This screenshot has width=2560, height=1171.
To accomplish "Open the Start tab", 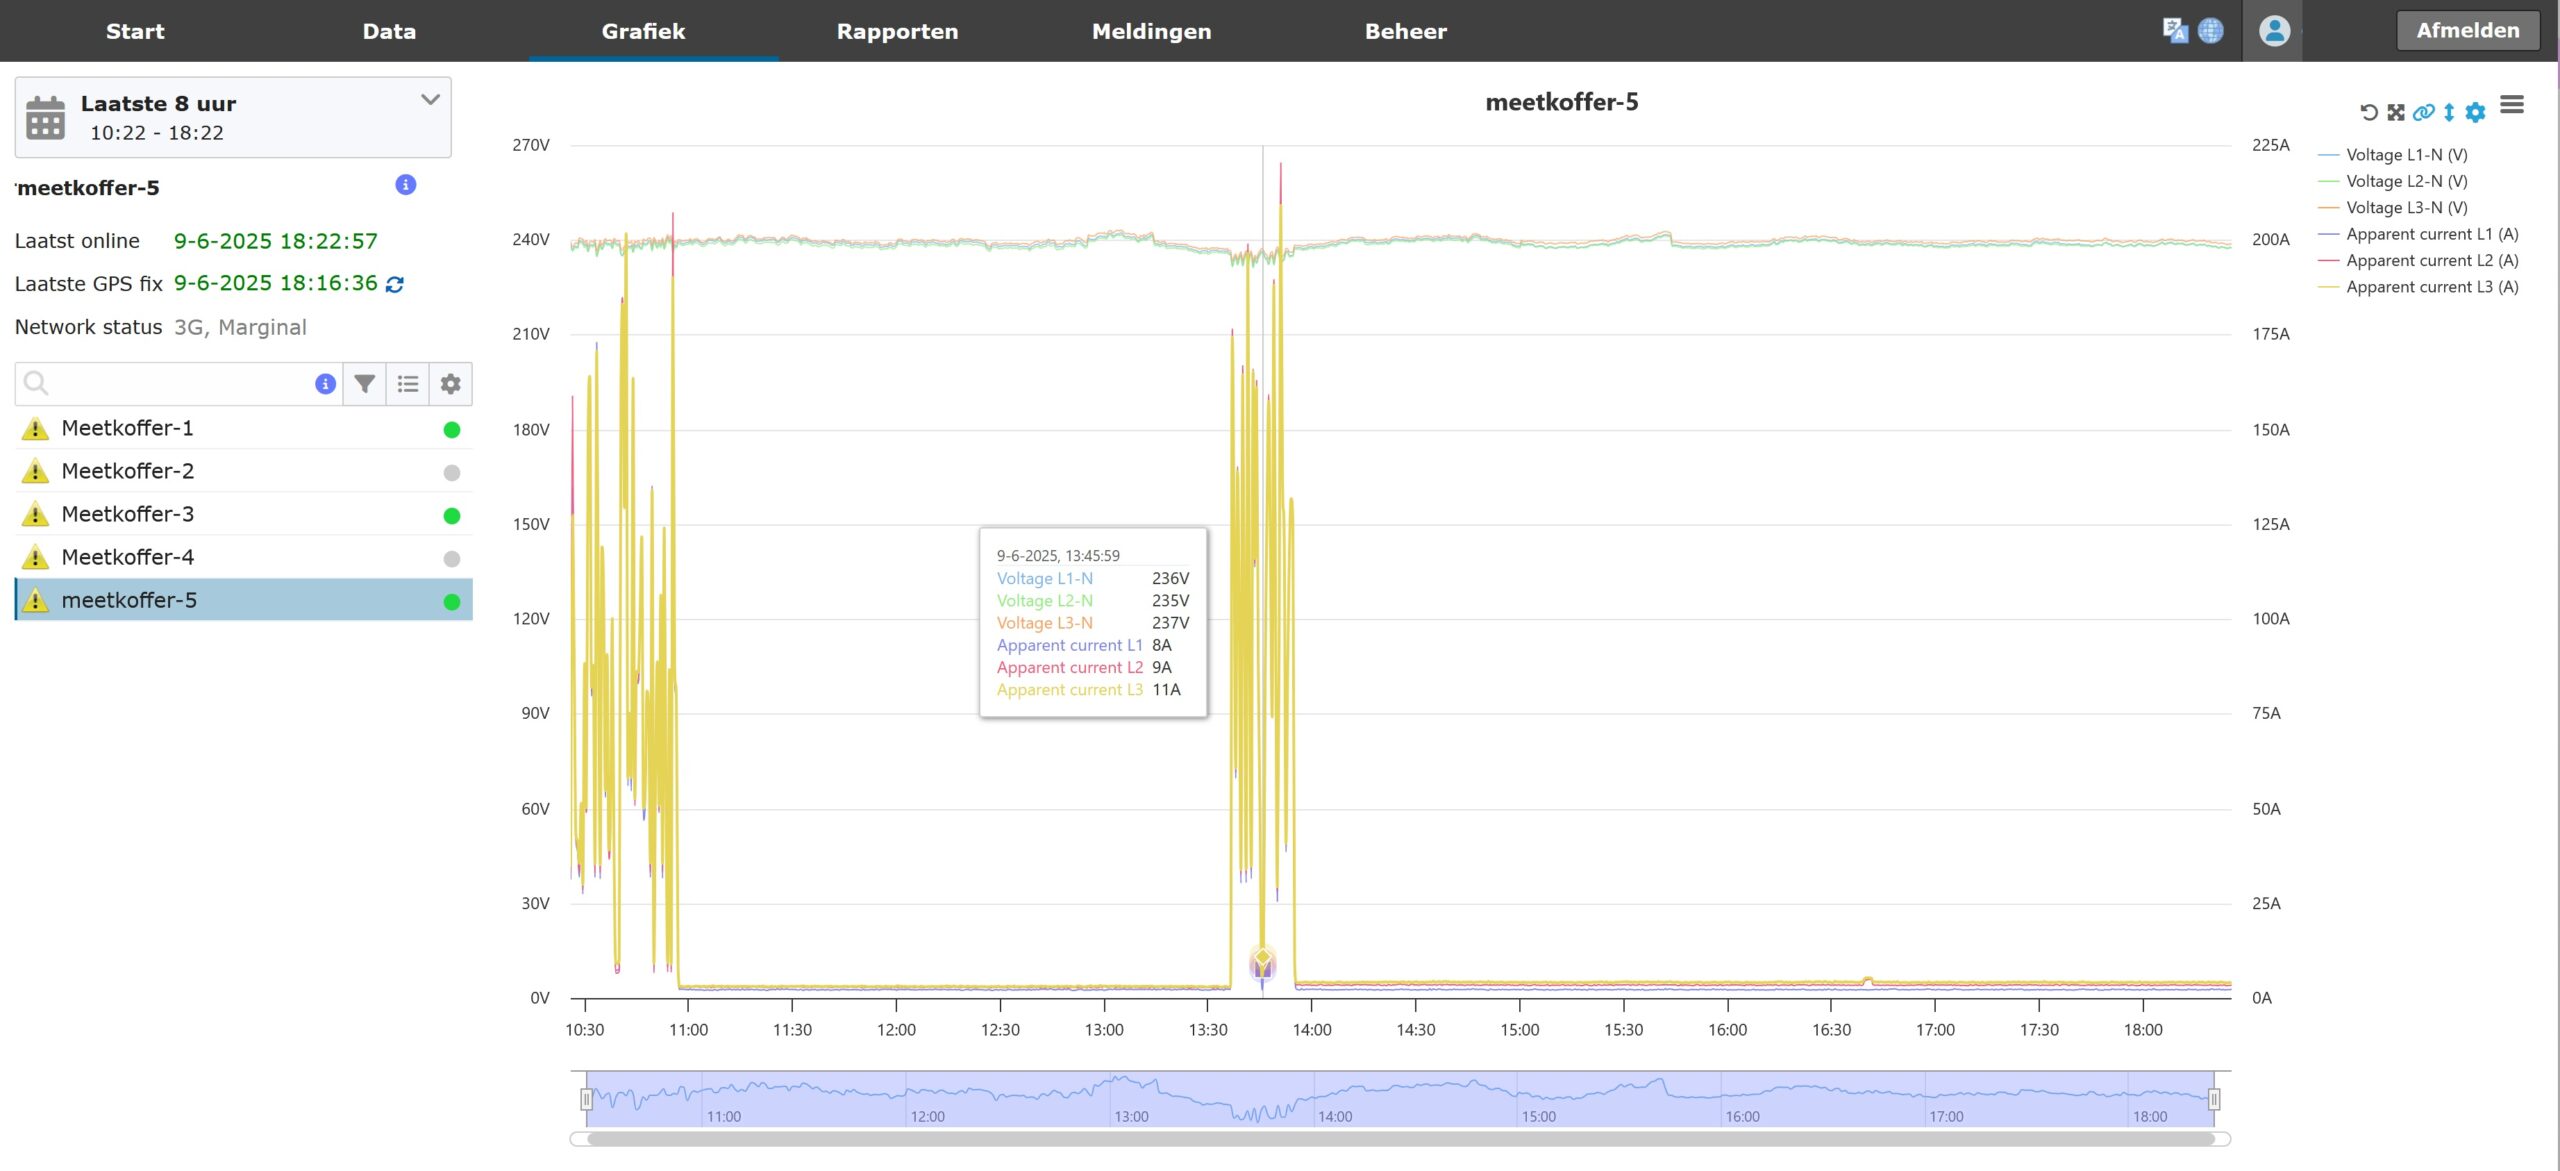I will 135,31.
